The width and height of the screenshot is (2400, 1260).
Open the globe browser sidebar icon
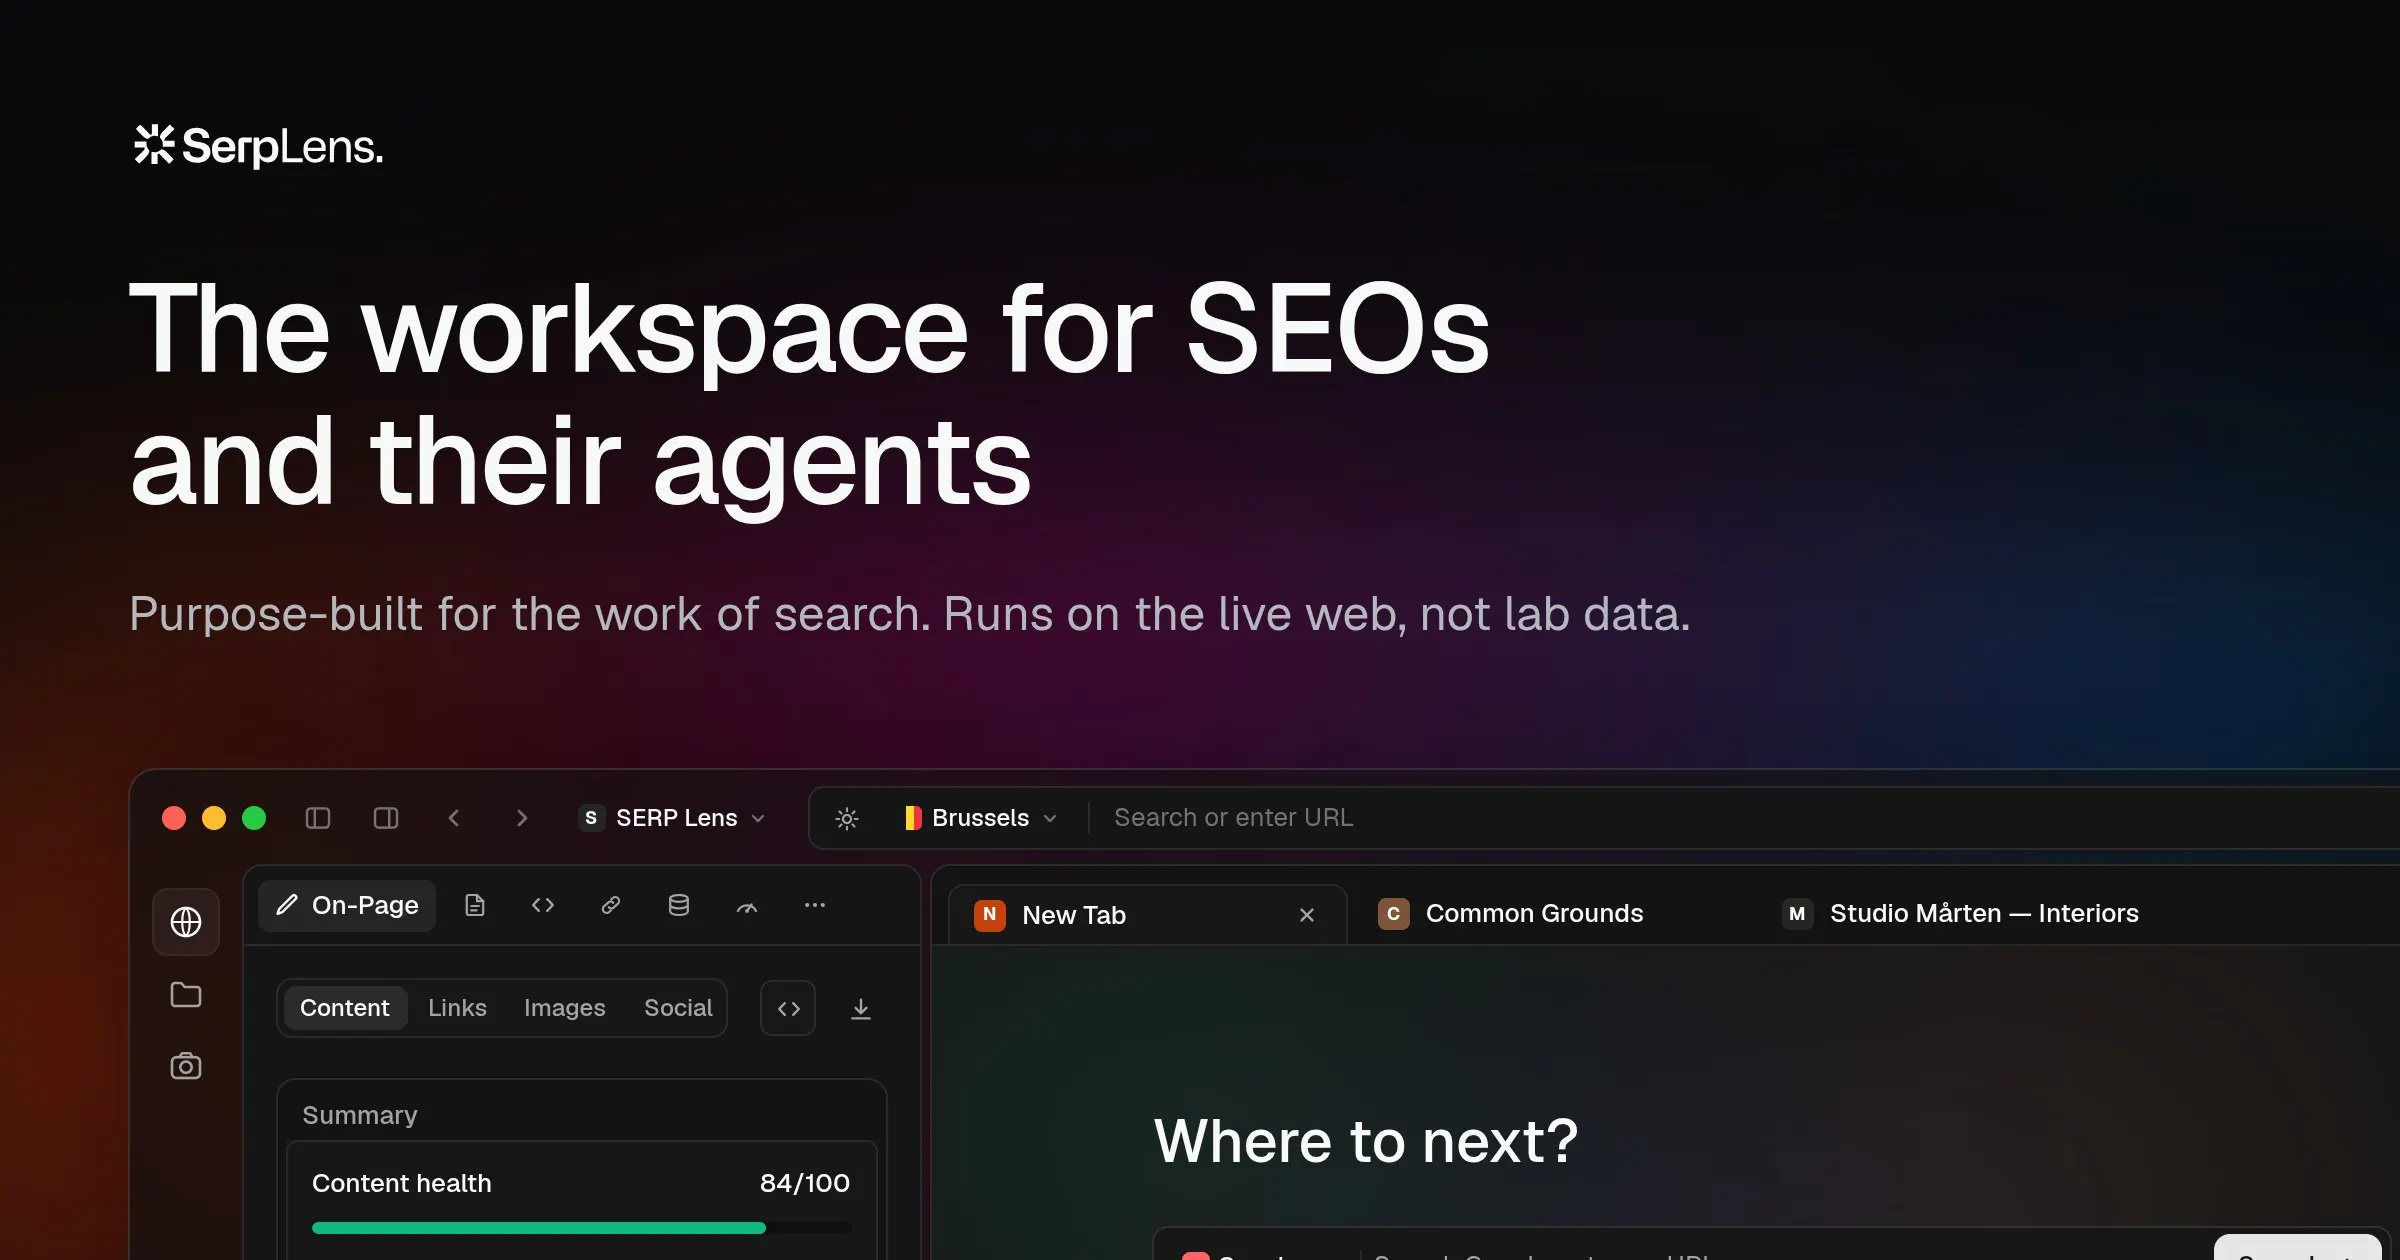pyautogui.click(x=186, y=922)
